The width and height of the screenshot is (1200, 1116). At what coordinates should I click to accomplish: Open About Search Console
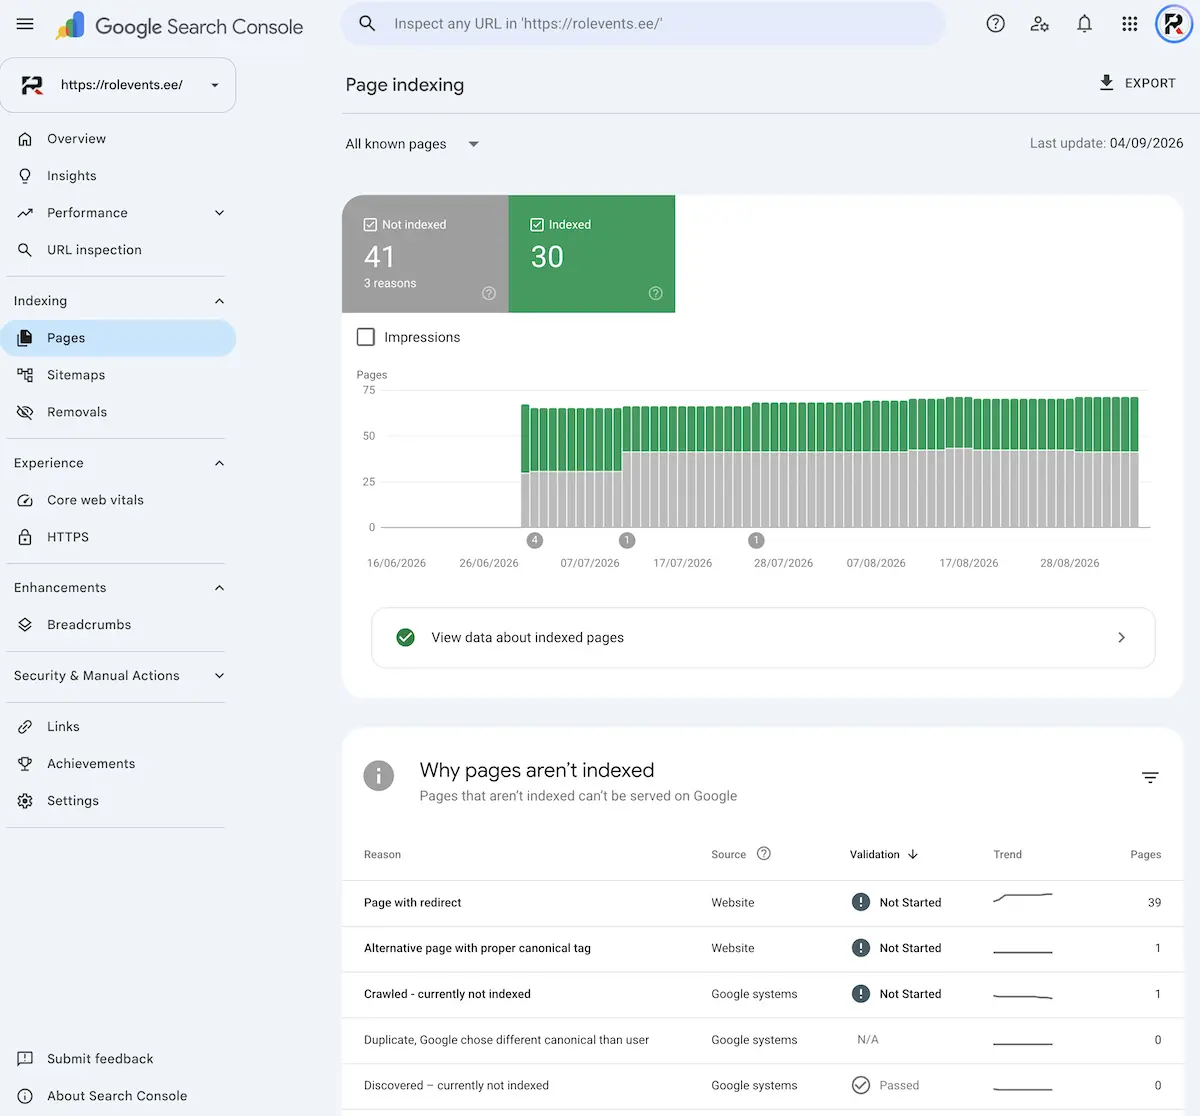click(x=118, y=1096)
